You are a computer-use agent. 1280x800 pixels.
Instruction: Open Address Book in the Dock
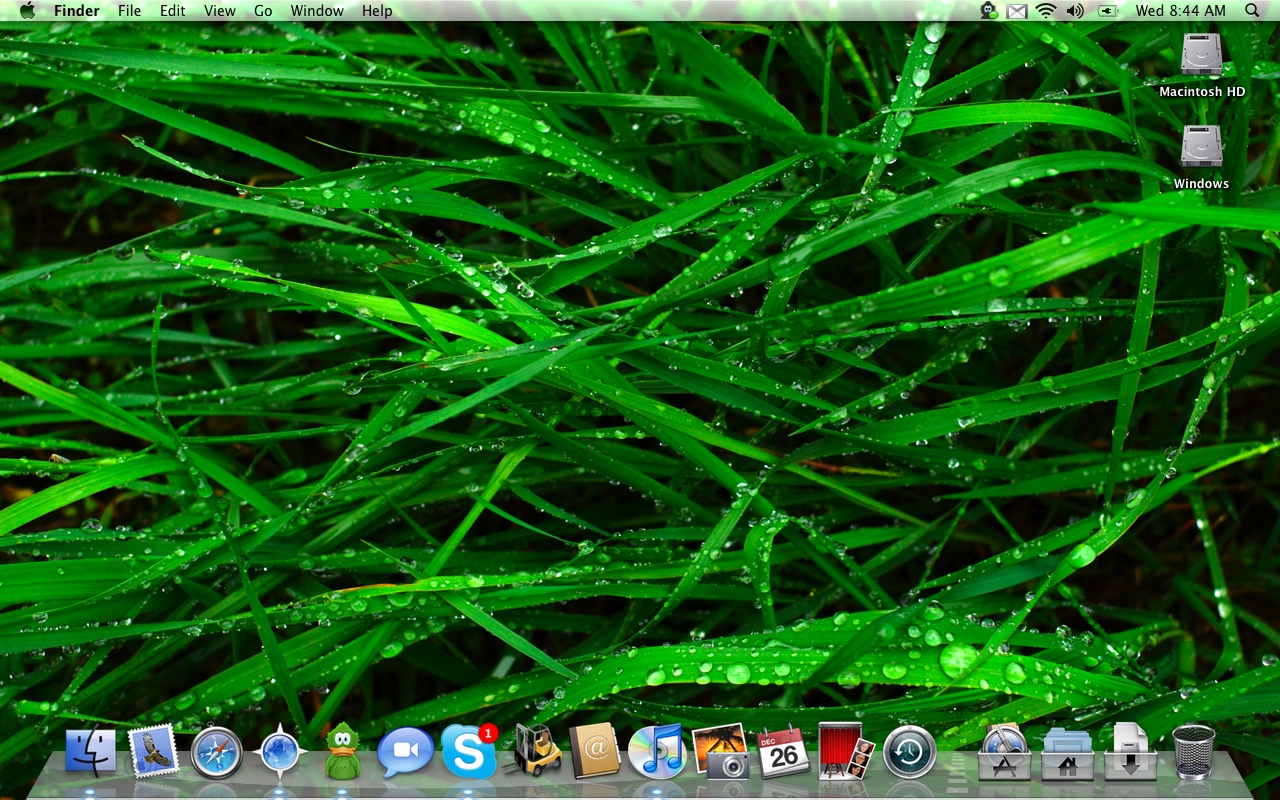[x=595, y=752]
